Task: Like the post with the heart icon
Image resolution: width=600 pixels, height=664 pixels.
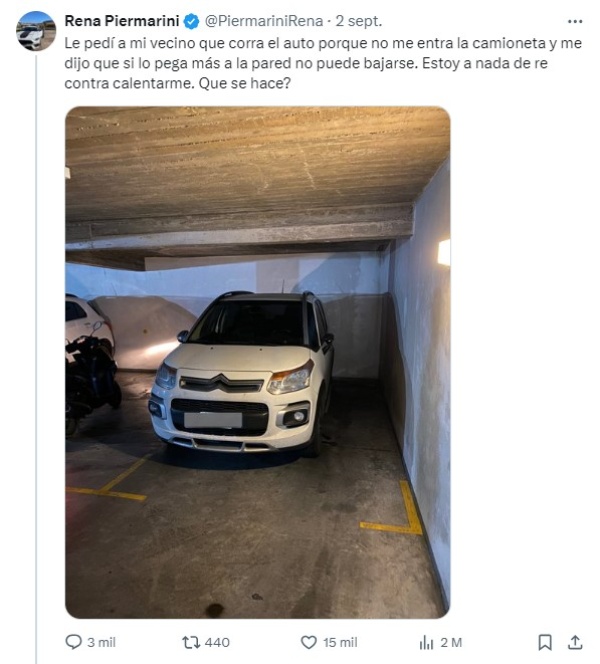Action: pos(309,642)
